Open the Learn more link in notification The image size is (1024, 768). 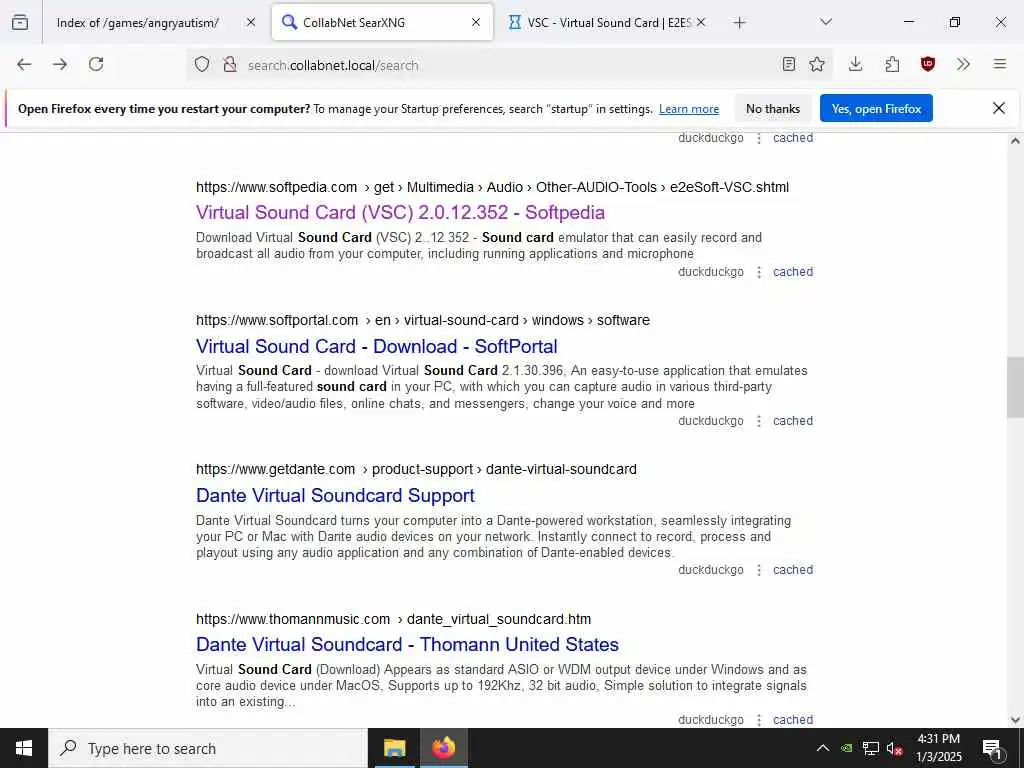(x=689, y=109)
